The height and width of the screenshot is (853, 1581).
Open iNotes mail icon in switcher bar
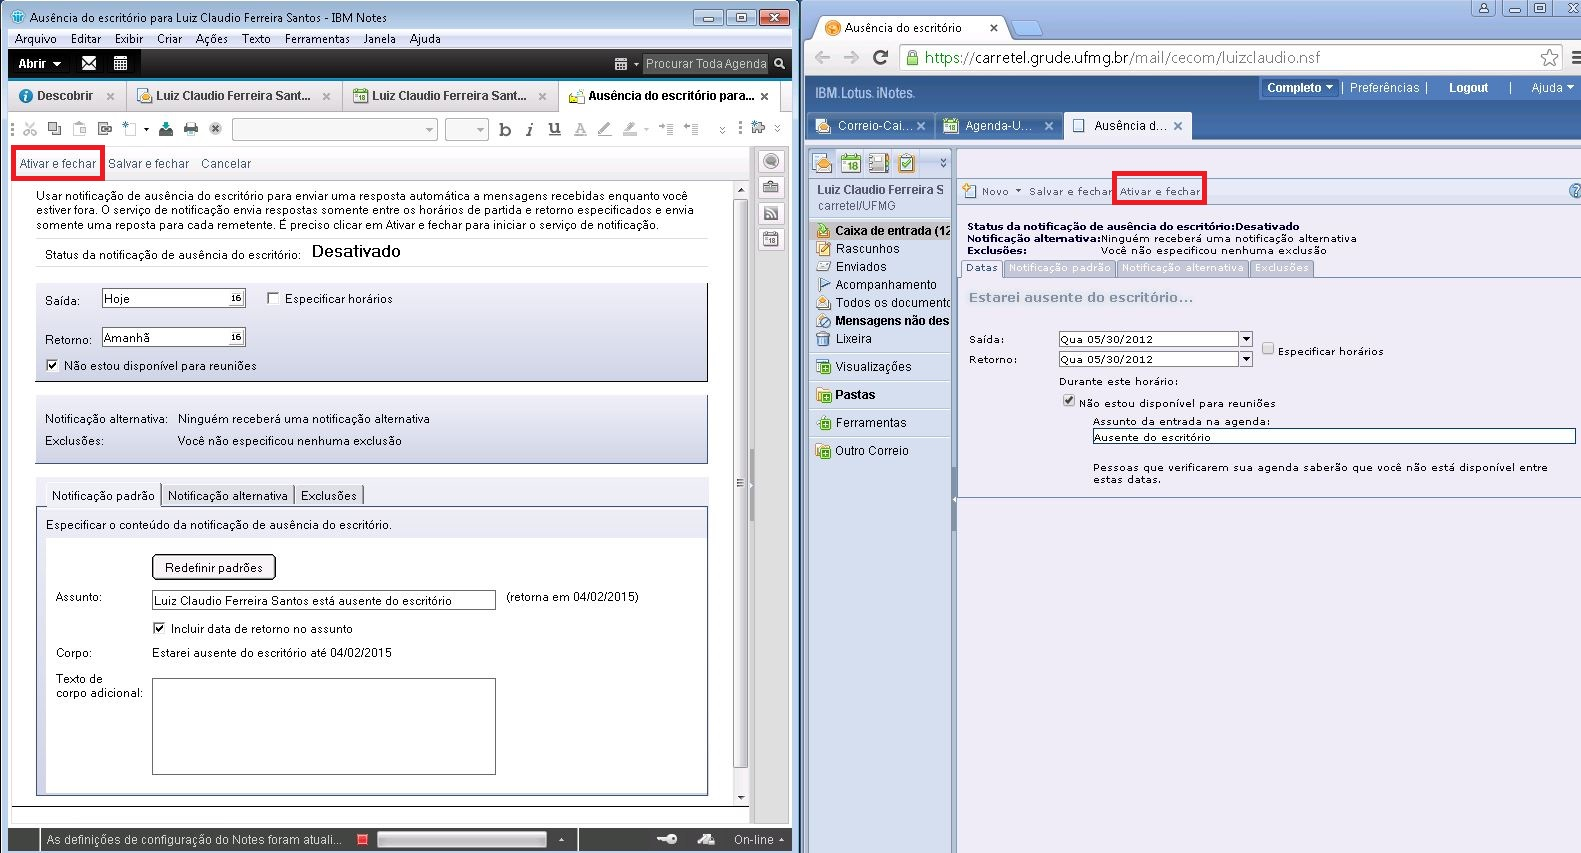point(822,163)
